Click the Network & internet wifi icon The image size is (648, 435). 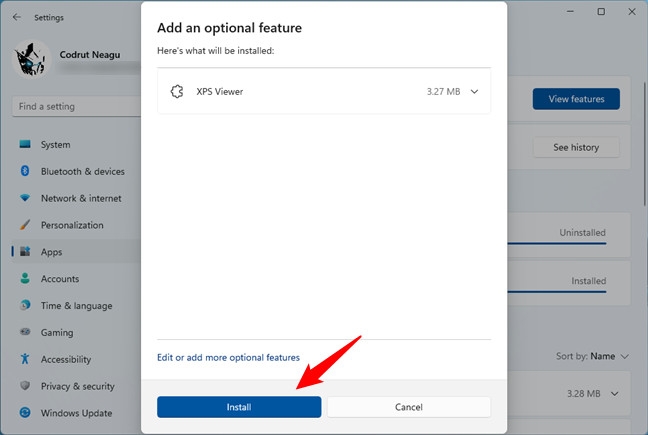25,199
